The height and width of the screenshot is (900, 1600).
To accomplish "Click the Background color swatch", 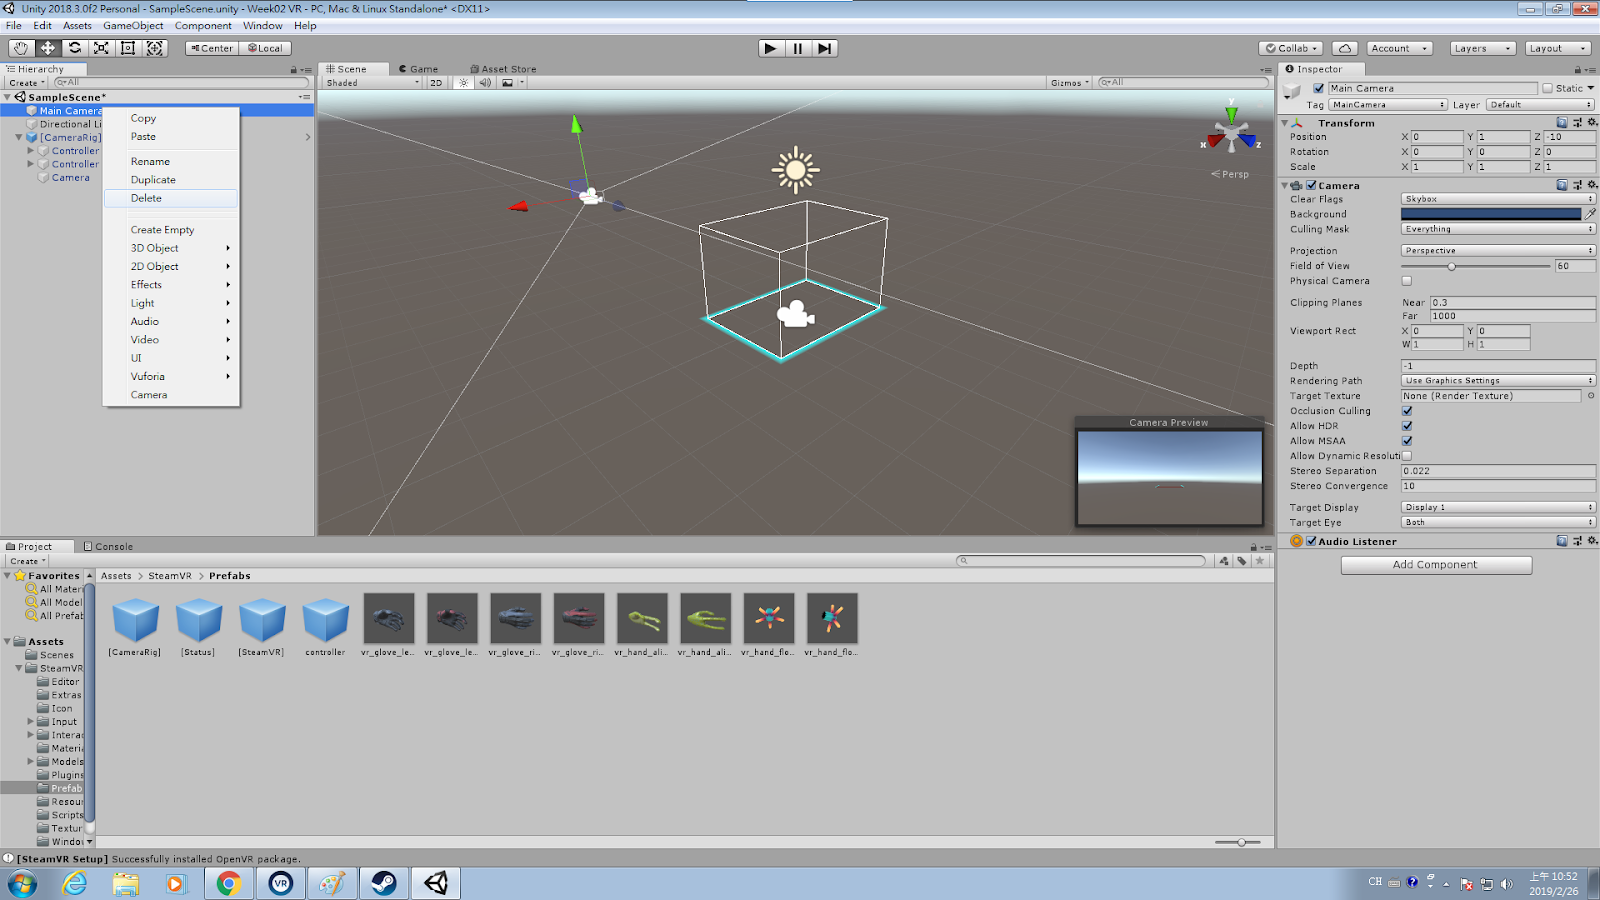I will pos(1491,214).
